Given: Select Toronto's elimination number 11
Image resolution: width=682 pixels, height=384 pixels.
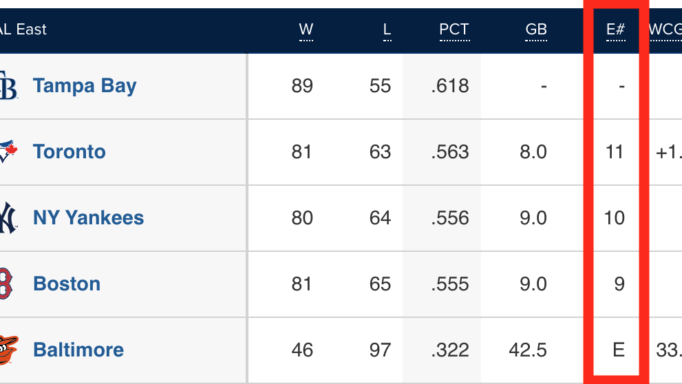Looking at the screenshot, I should 615,152.
